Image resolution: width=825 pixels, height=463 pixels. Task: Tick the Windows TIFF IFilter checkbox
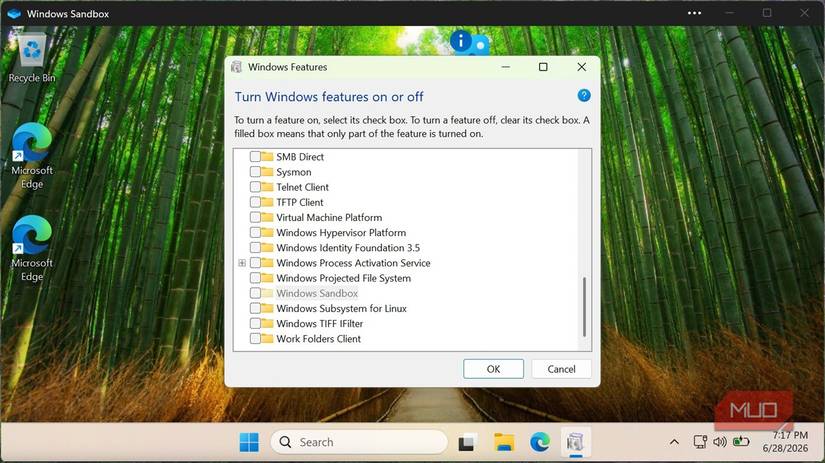click(255, 324)
